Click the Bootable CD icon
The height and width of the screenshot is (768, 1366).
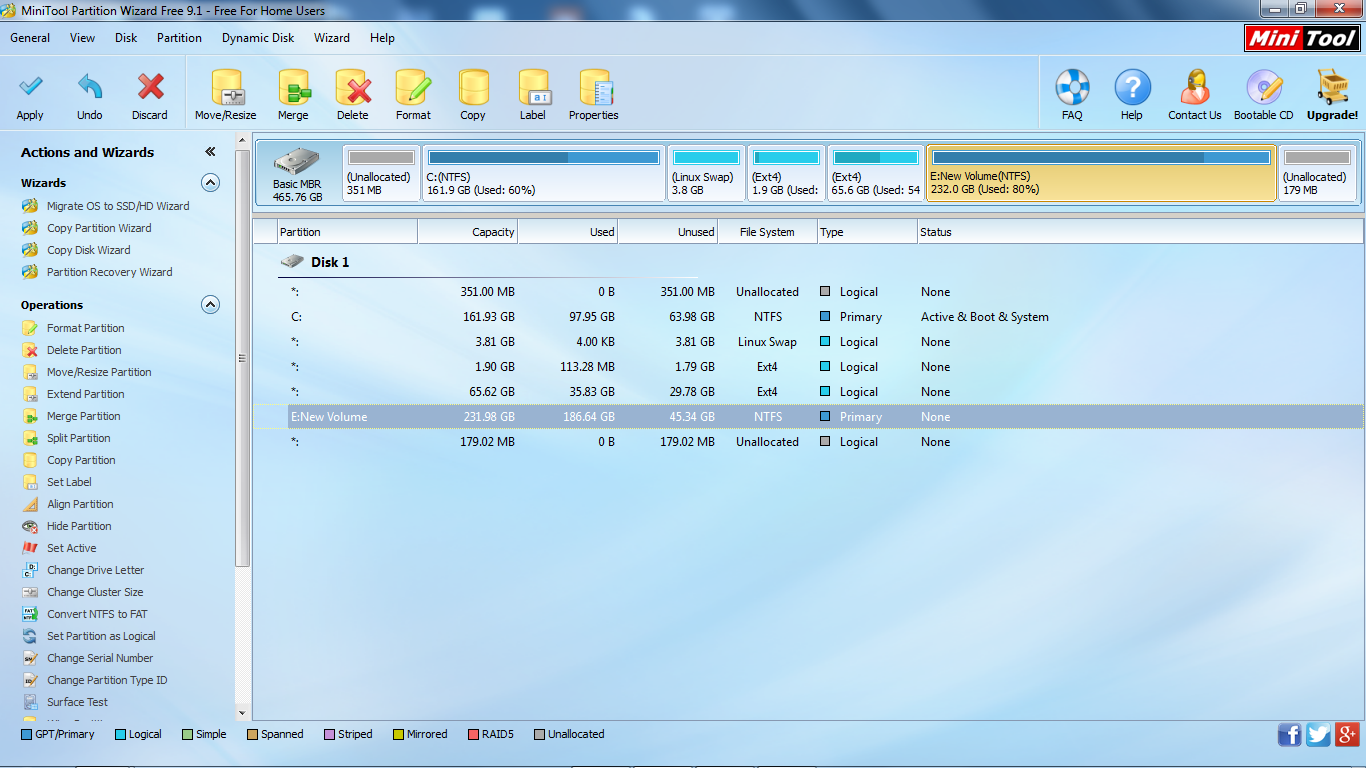click(x=1263, y=94)
